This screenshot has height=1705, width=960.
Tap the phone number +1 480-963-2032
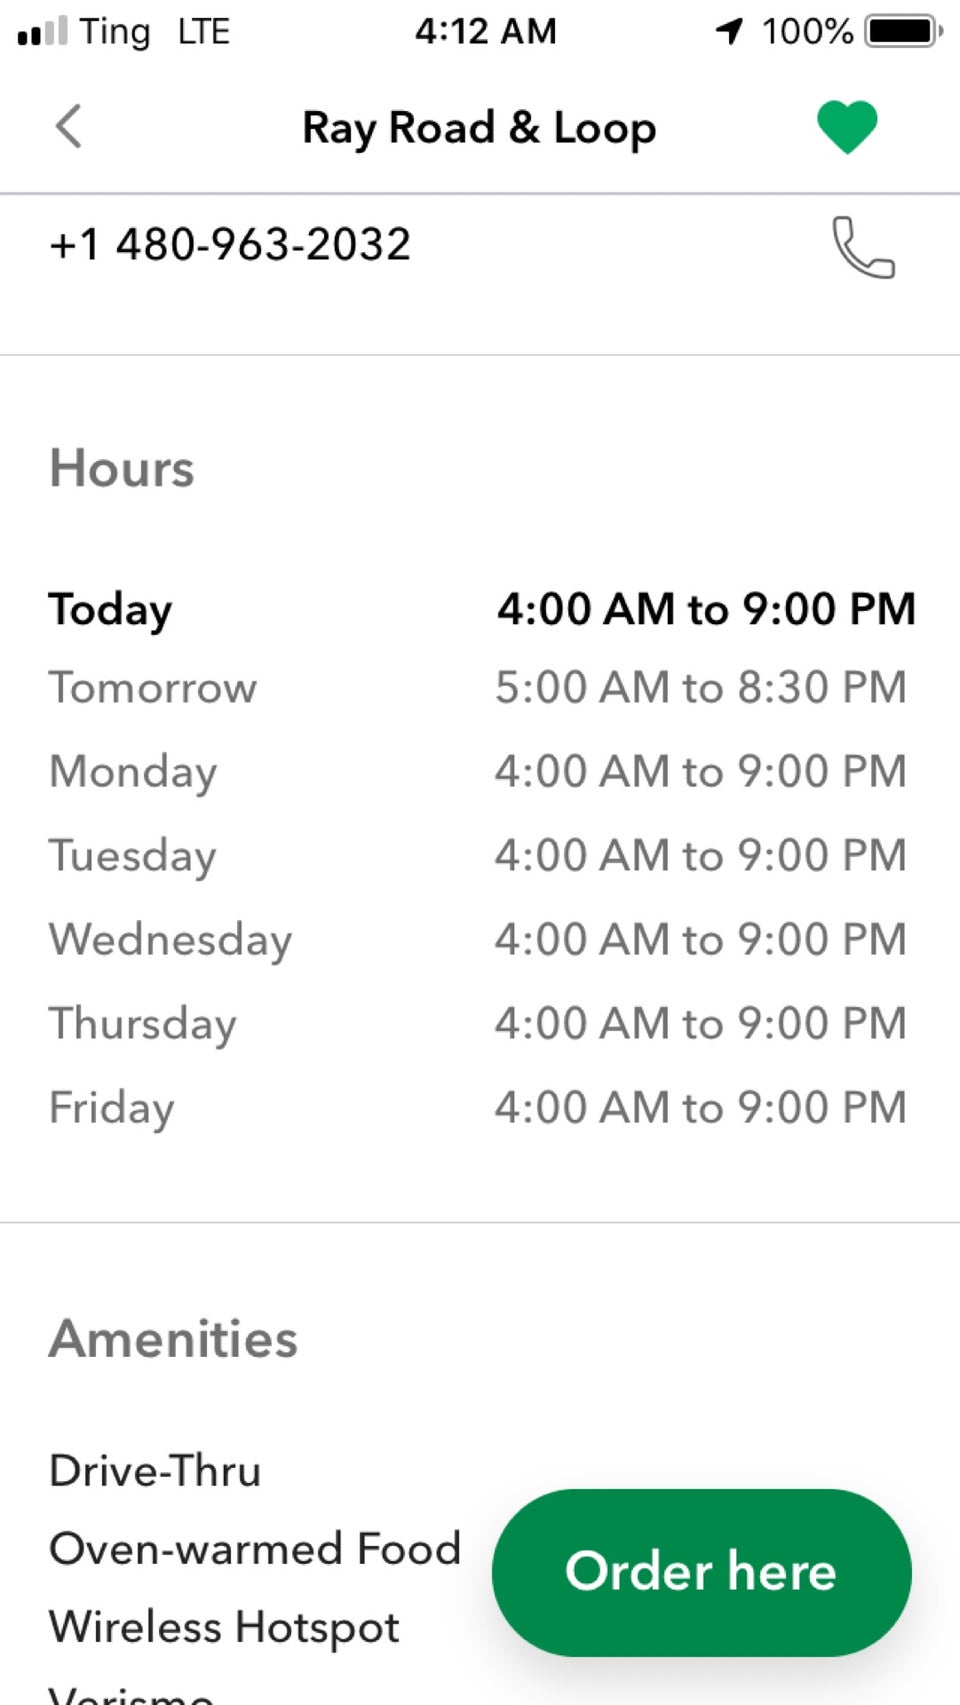[230, 244]
